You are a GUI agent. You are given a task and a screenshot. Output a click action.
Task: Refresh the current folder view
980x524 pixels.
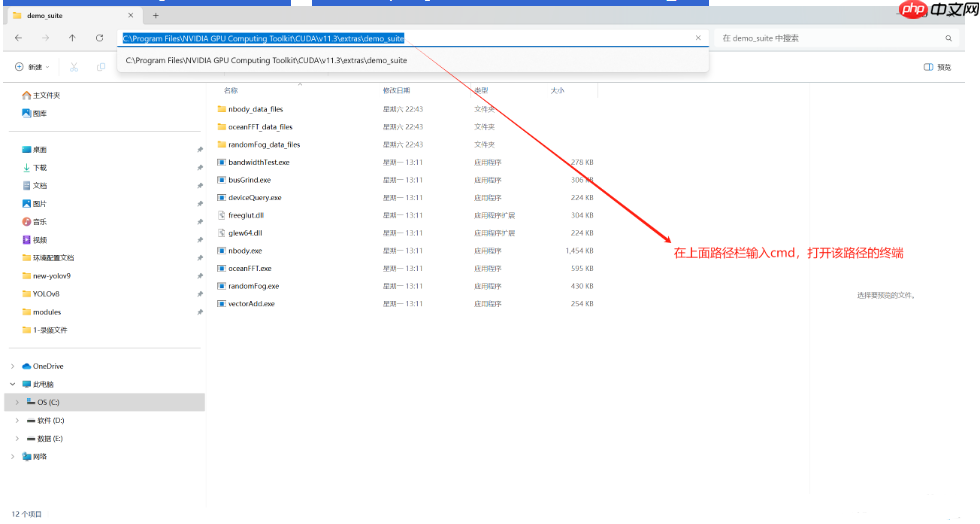[x=99, y=38]
